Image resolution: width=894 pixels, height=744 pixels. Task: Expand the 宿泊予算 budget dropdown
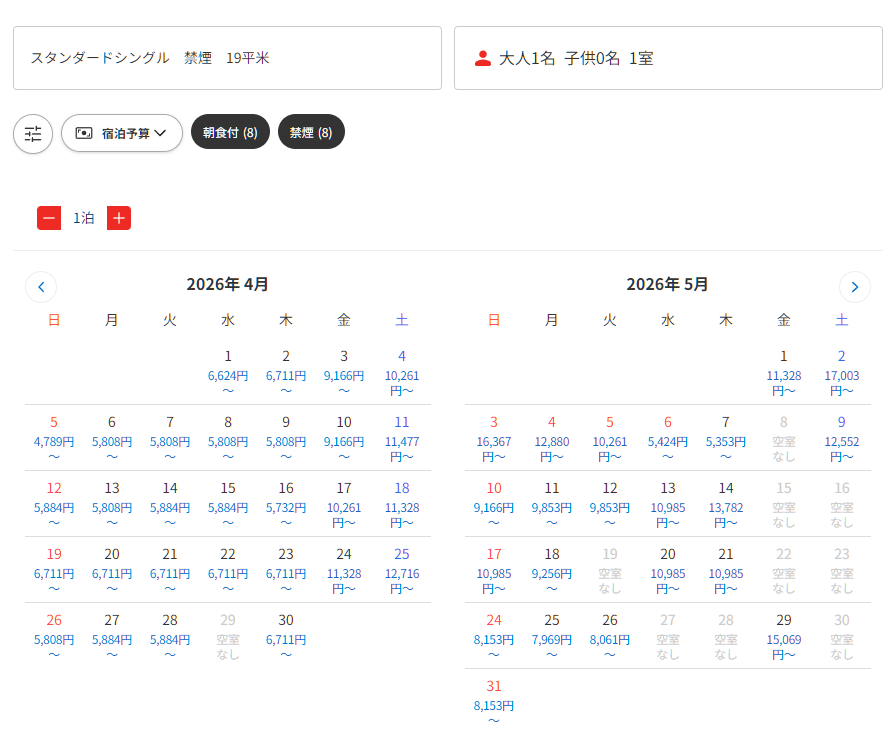[122, 133]
